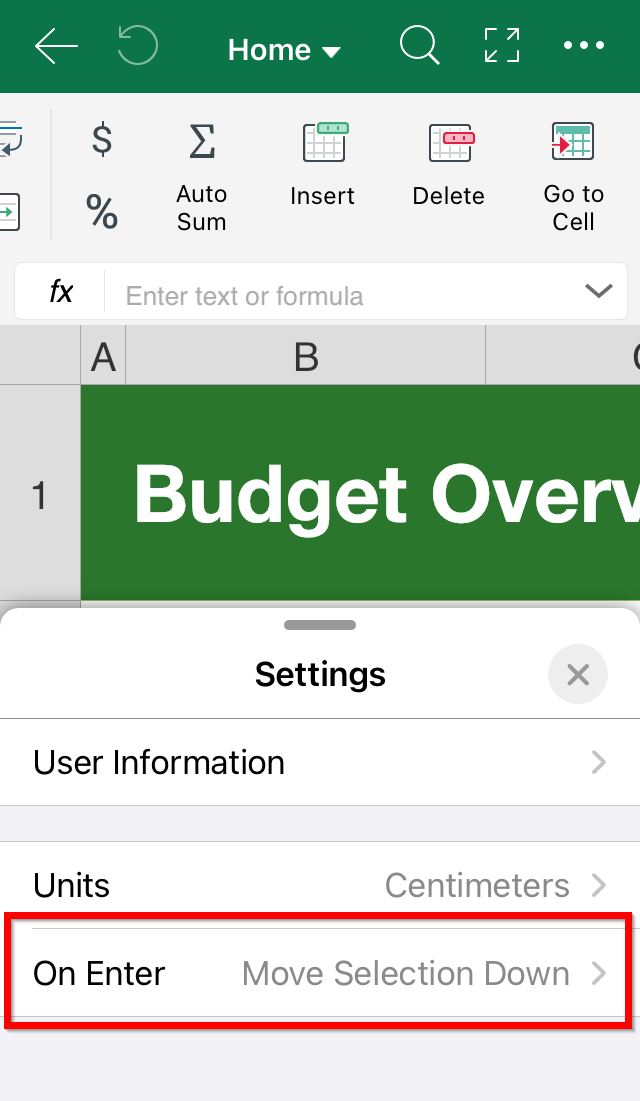Select the Delete cells icon
The width and height of the screenshot is (640, 1101).
click(451, 142)
